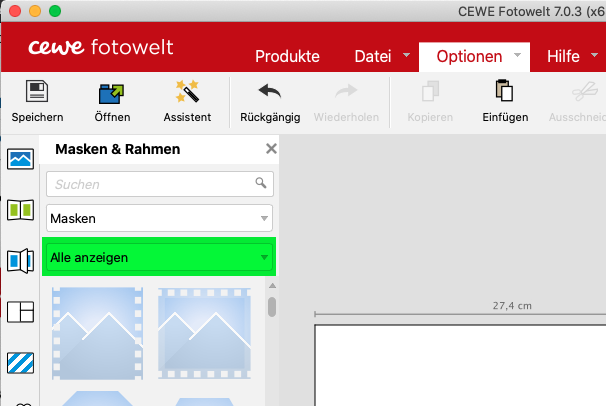606x406 pixels.
Task: Click the 27,4 cm width label
Action: click(x=512, y=306)
